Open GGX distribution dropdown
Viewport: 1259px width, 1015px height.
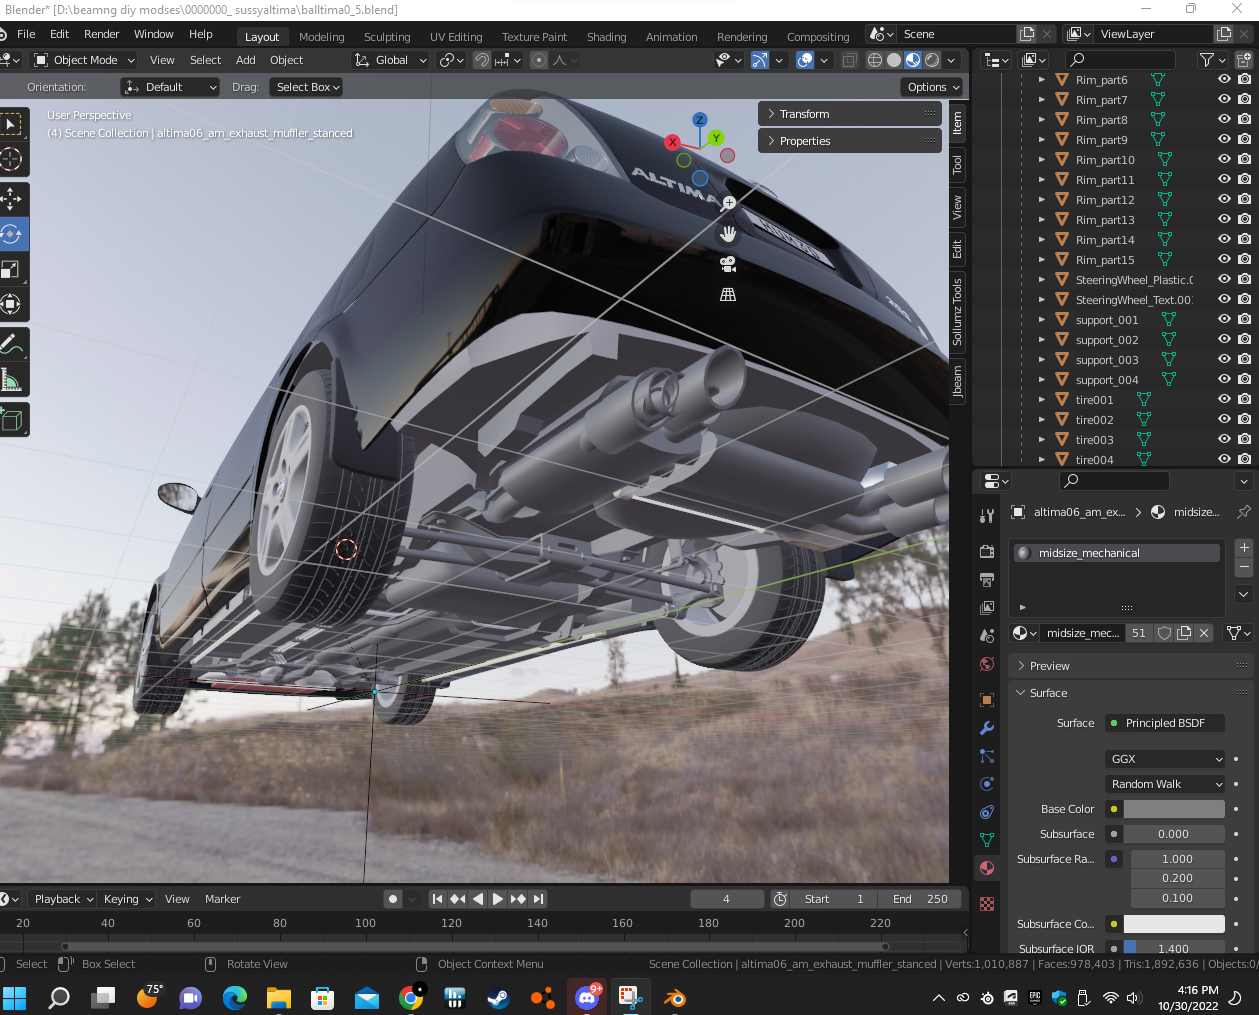point(1165,759)
